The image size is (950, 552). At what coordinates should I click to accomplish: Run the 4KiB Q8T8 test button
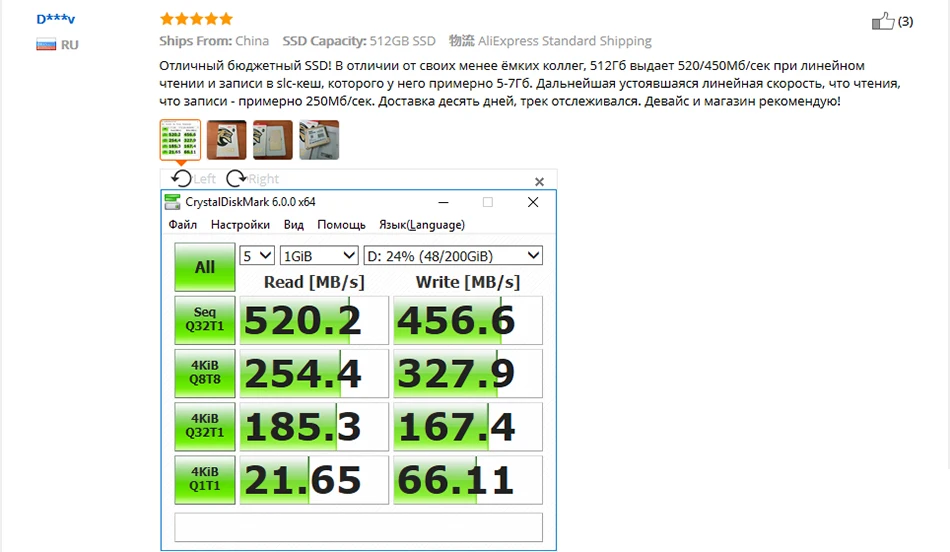pyautogui.click(x=205, y=373)
